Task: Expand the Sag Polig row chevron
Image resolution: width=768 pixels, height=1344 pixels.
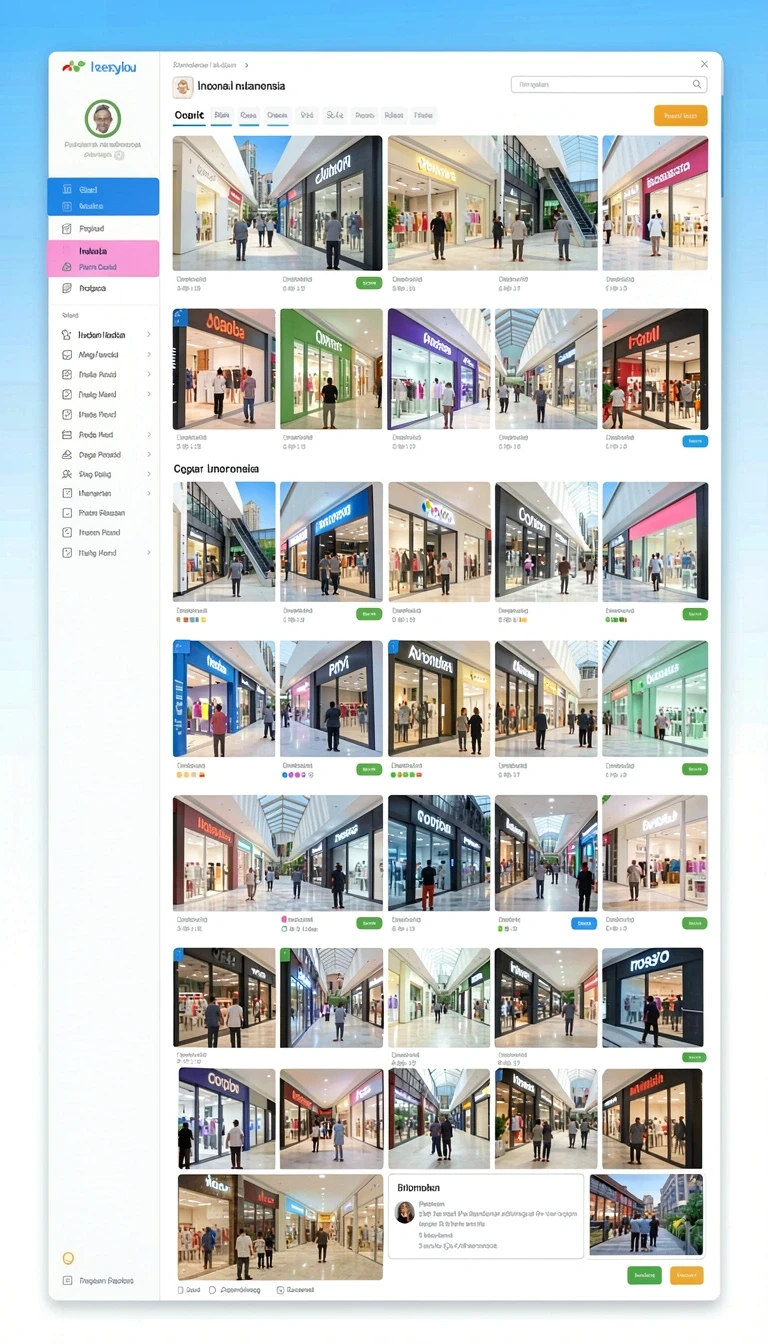Action: point(149,474)
